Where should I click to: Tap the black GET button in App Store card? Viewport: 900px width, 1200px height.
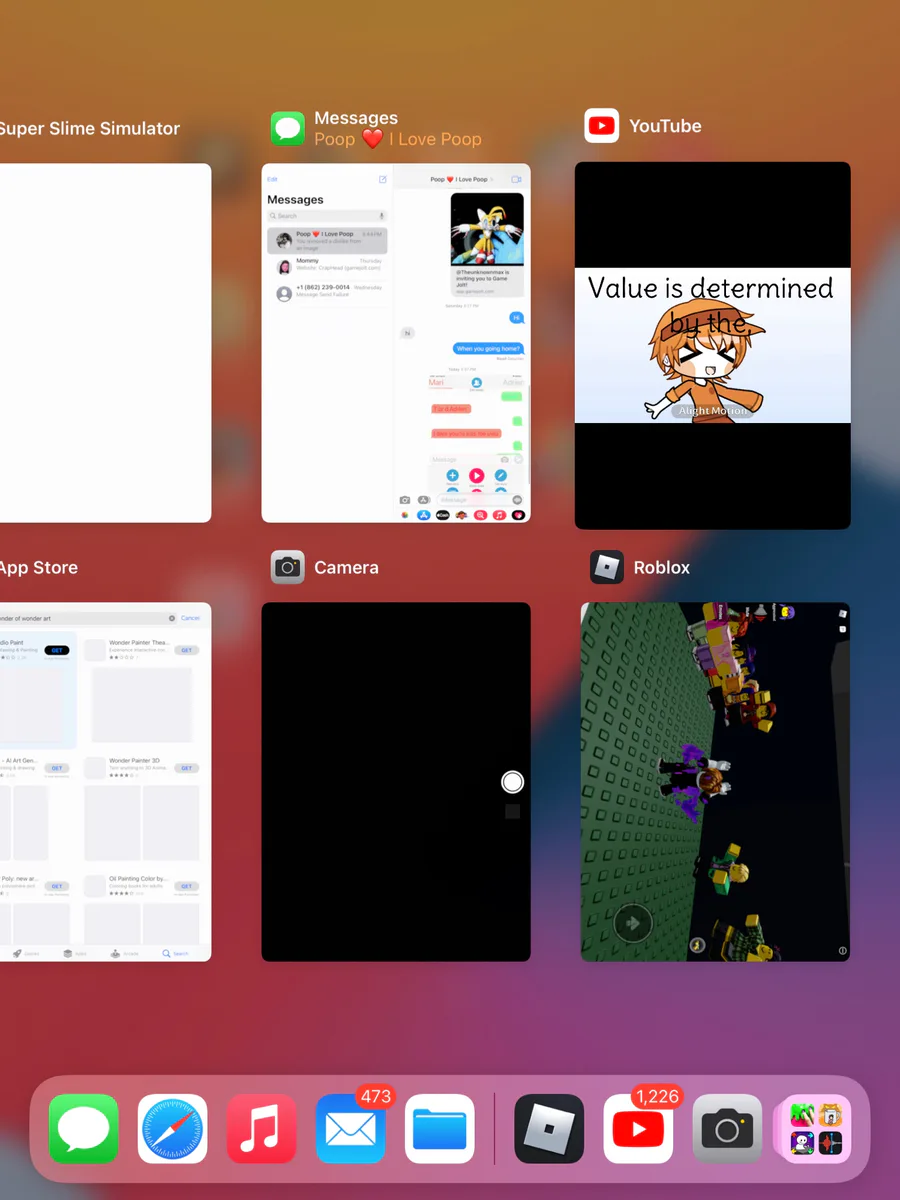coord(57,650)
